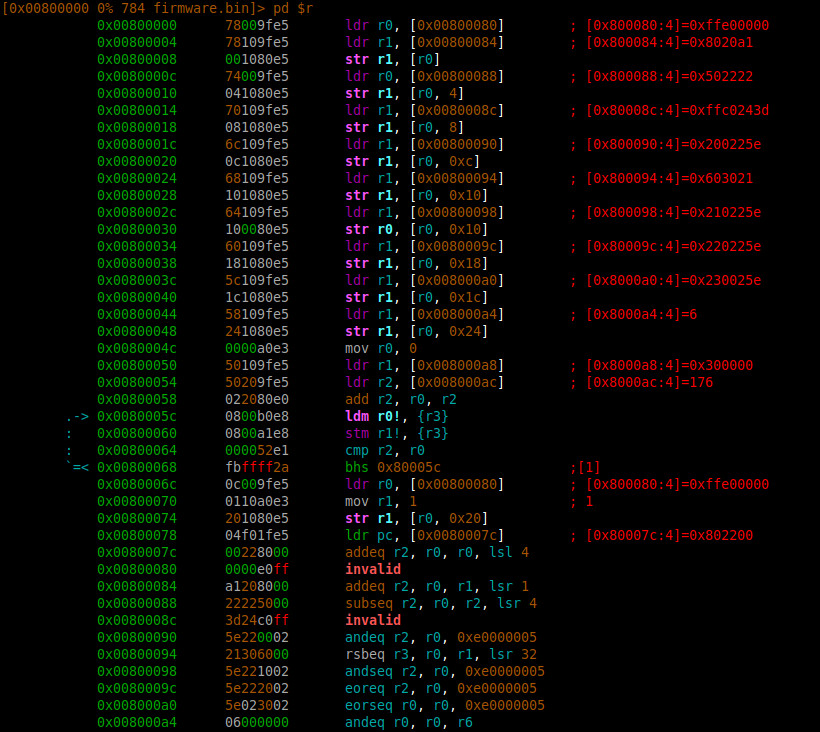Click comment '[0x80008c:4]=0xffc0243d'
The image size is (820, 732).
coord(677,110)
